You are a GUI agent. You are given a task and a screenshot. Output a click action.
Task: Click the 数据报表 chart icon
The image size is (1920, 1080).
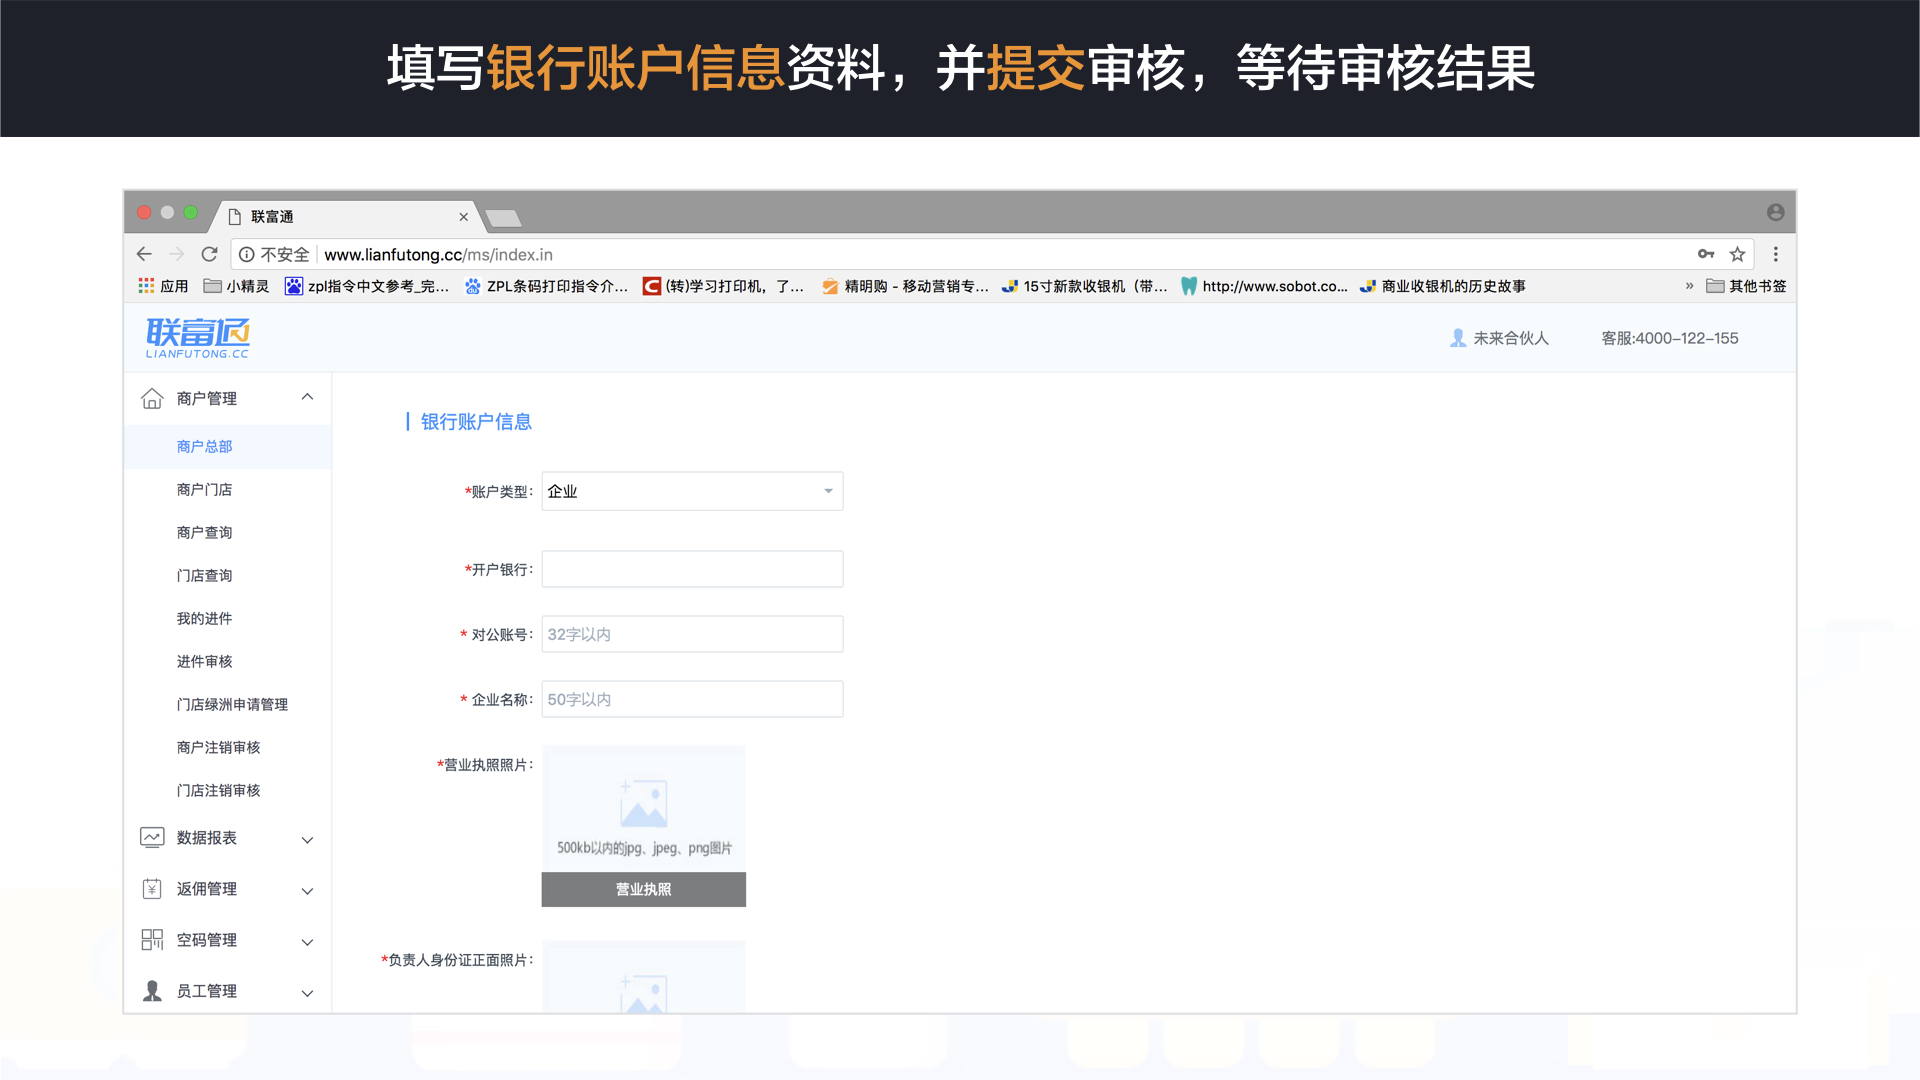[152, 838]
